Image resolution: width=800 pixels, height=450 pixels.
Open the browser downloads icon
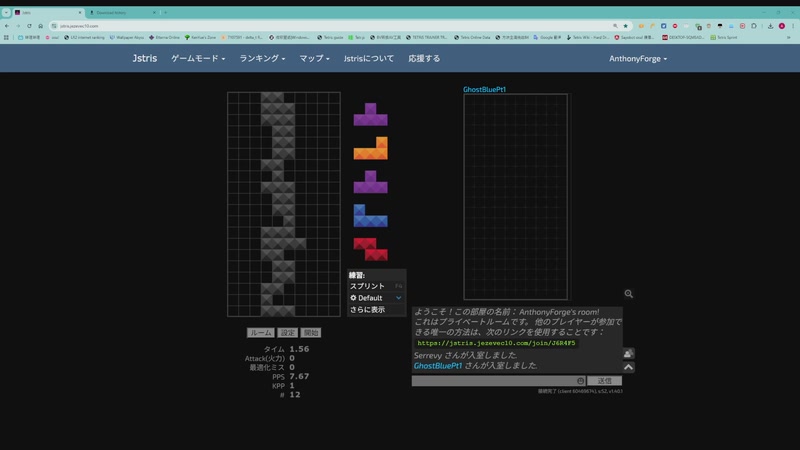click(x=770, y=26)
